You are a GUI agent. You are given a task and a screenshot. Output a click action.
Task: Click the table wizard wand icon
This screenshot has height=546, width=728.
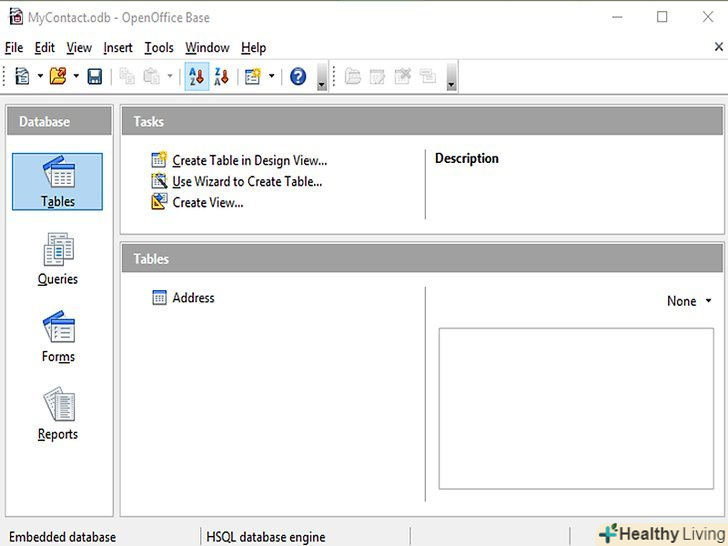pyautogui.click(x=159, y=181)
